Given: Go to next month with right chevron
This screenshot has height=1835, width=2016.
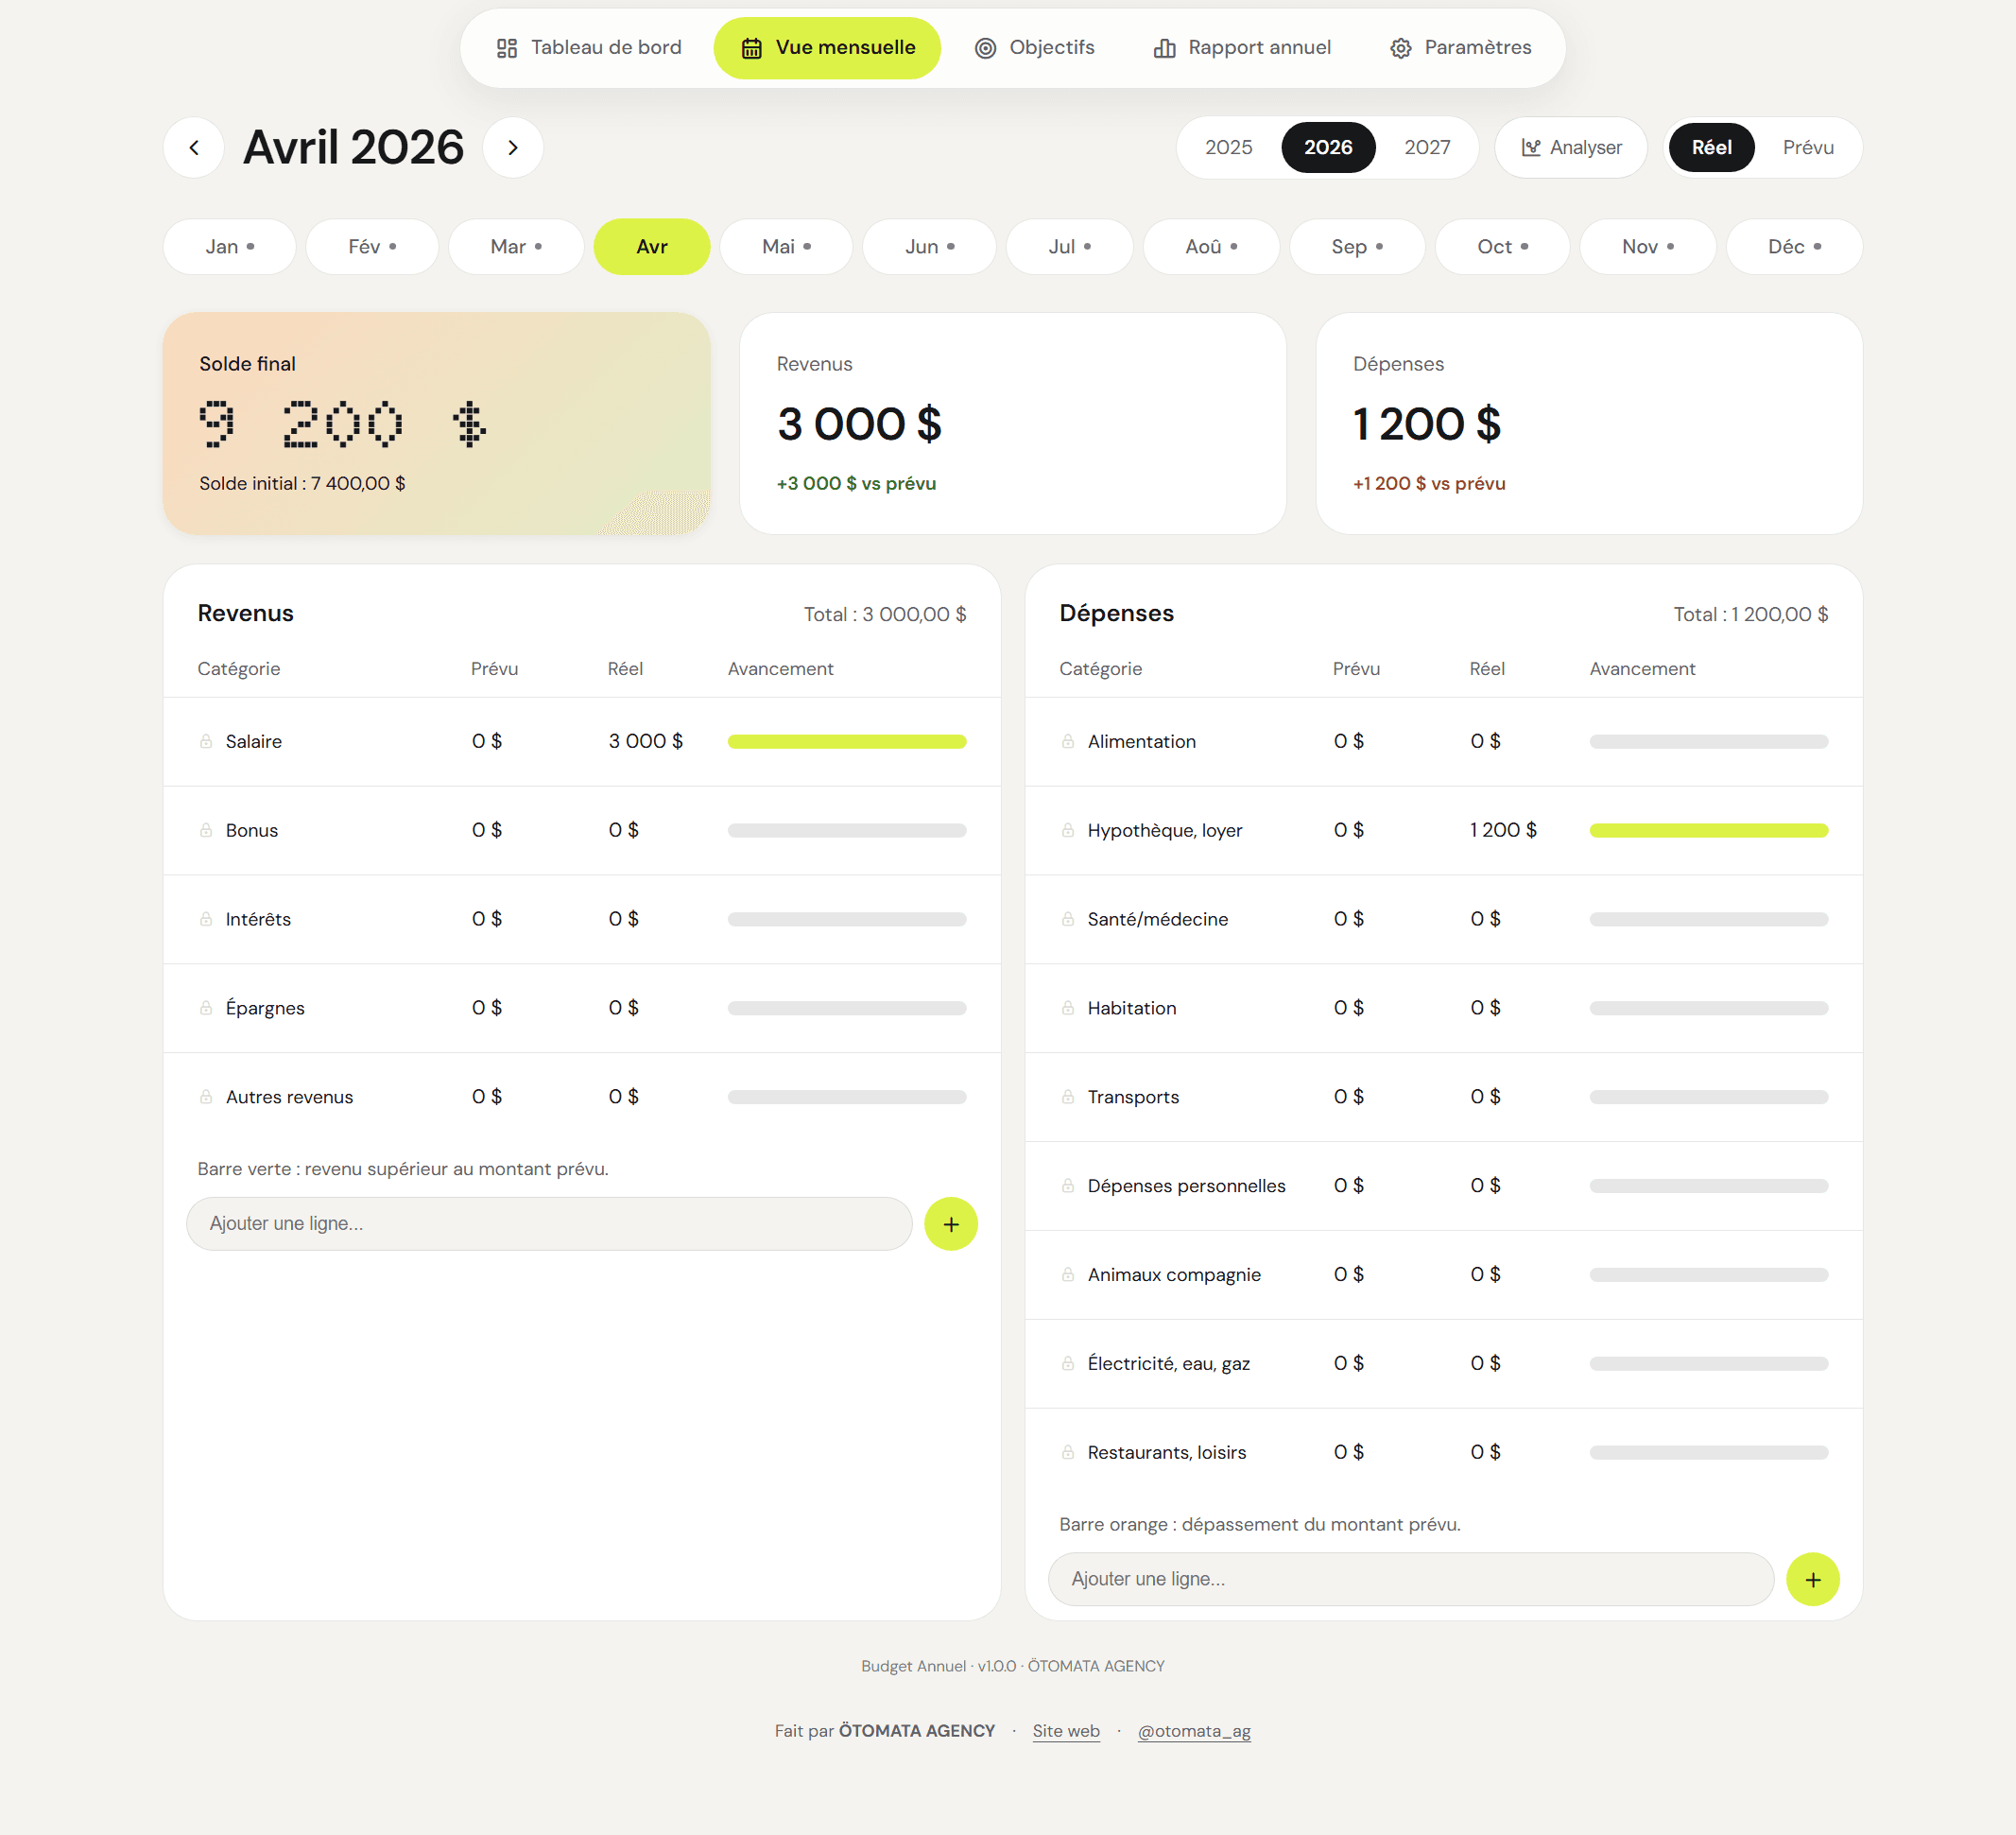Looking at the screenshot, I should point(513,148).
